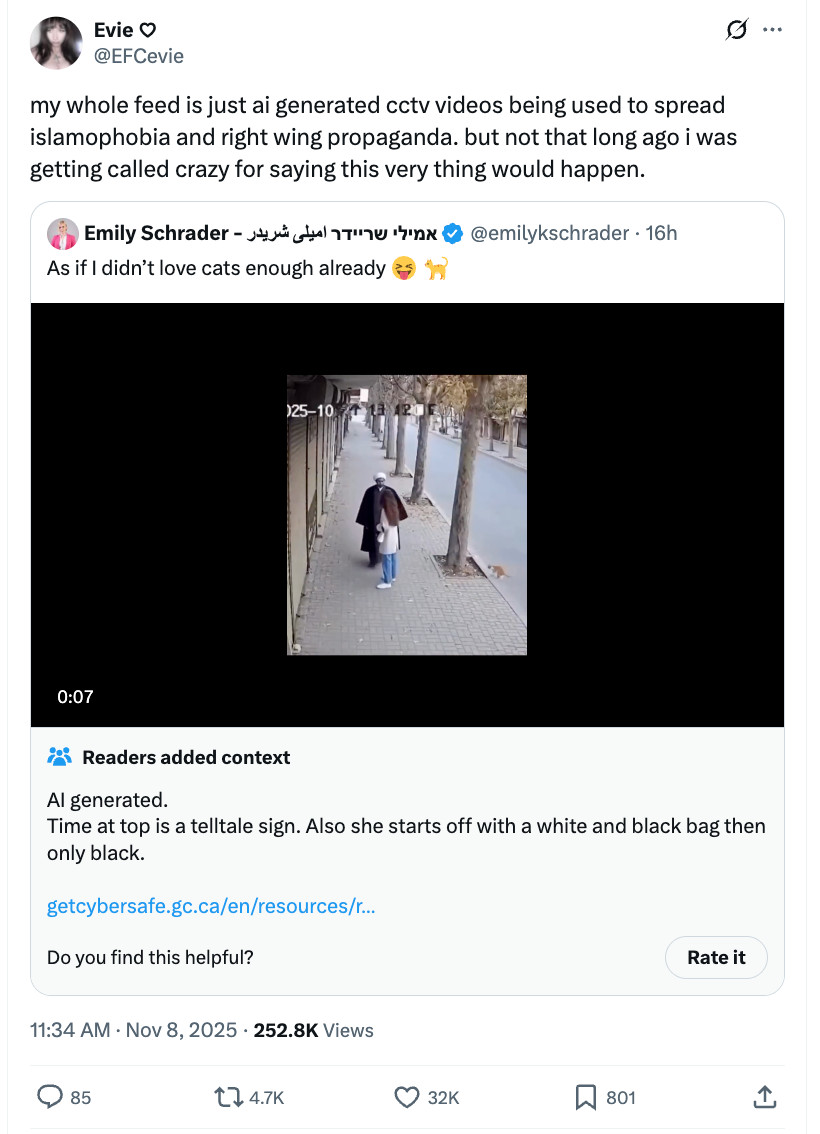Click the reply comment icon

pyautogui.click(x=50, y=1097)
